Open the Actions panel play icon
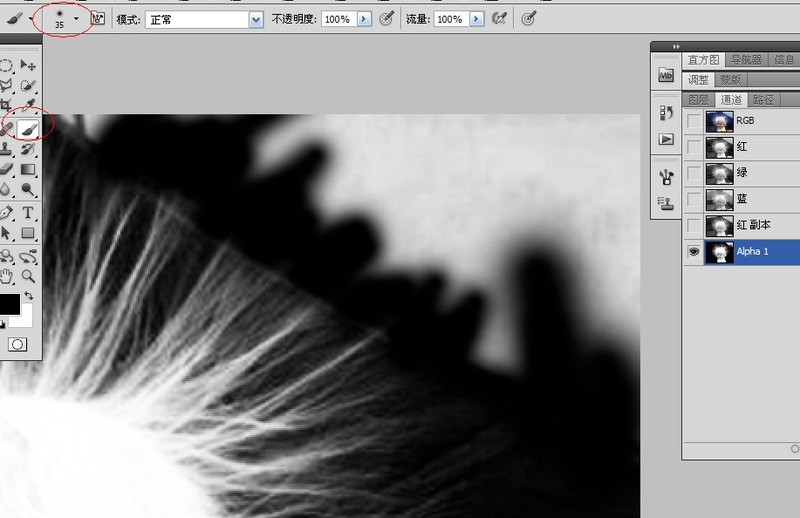The height and width of the screenshot is (518, 800). (666, 139)
